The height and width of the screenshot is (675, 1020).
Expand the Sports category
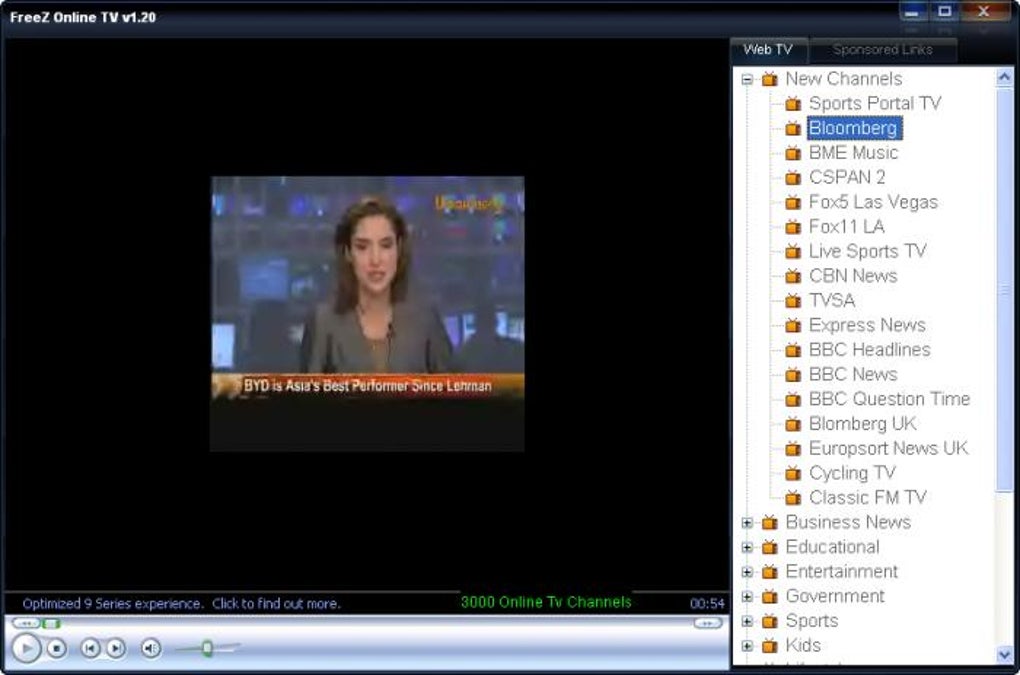tap(747, 622)
